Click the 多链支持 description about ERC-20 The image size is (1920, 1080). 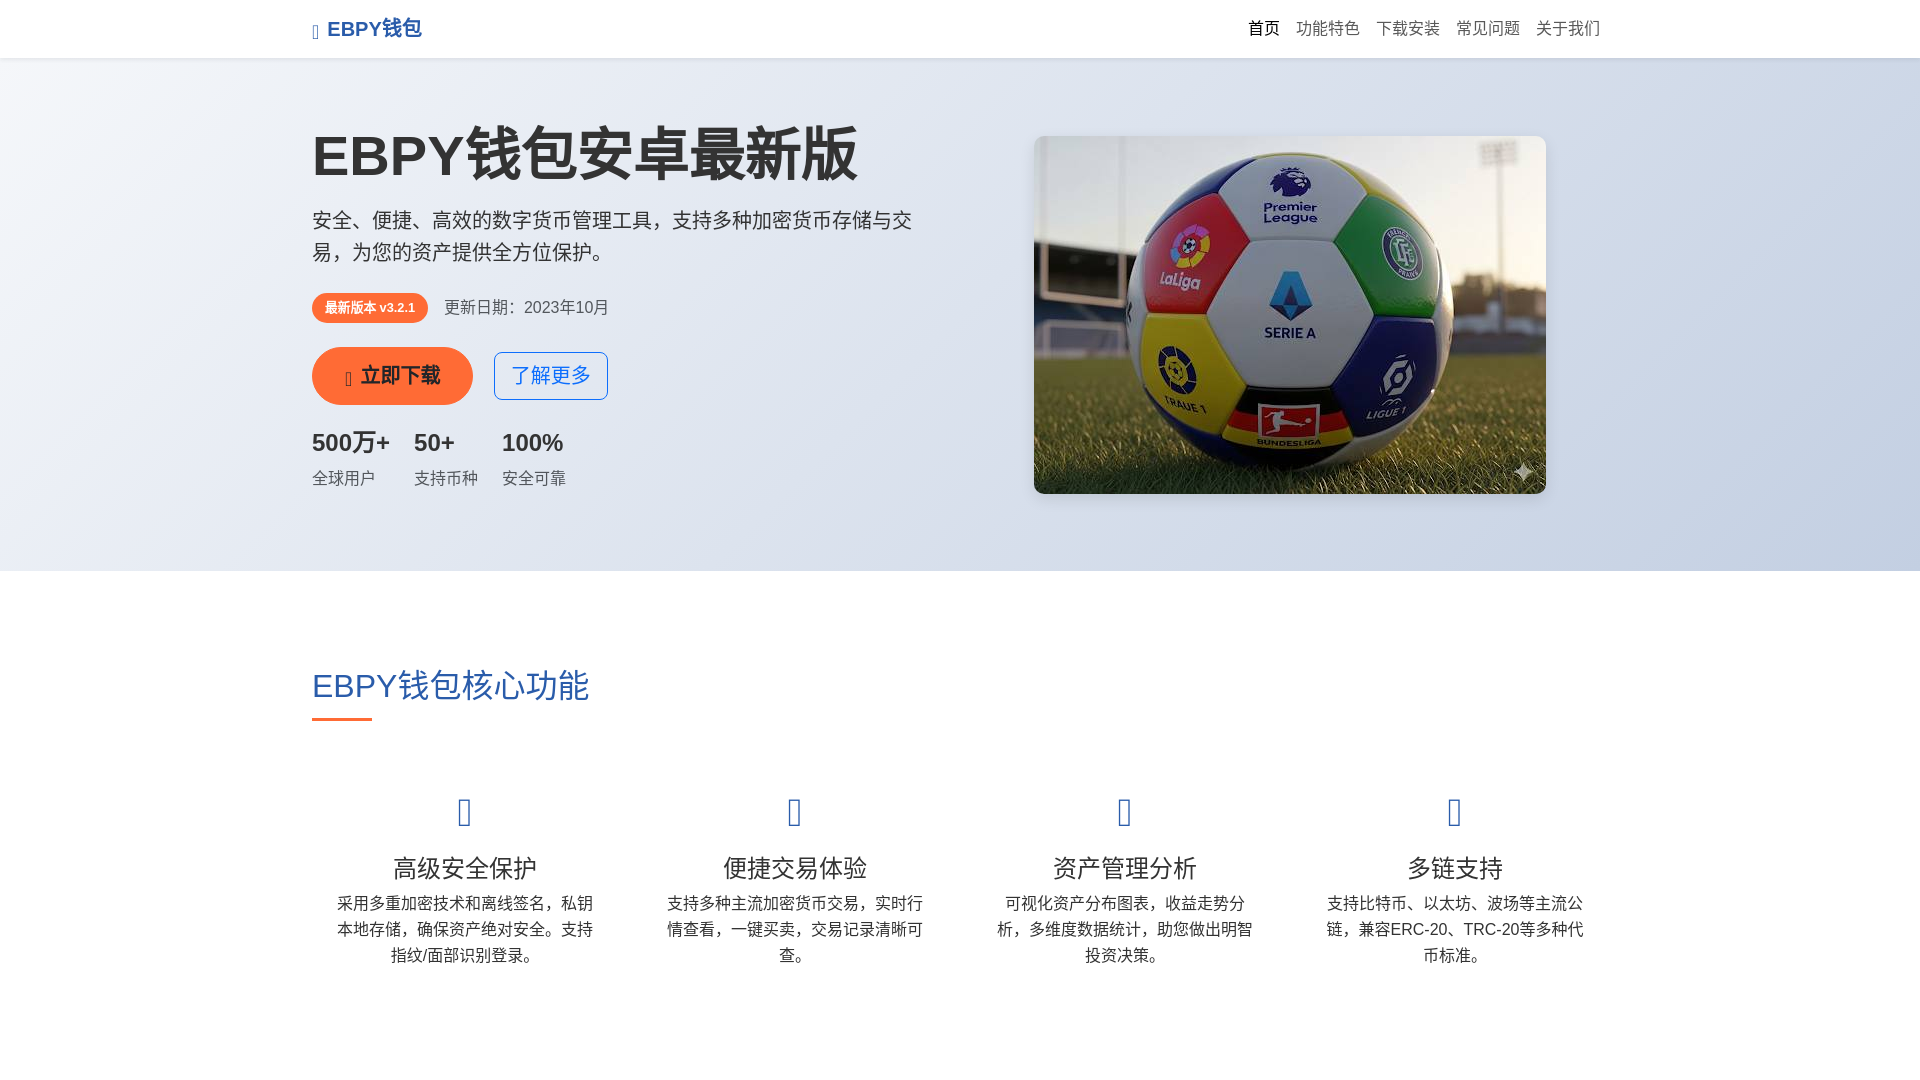click(x=1455, y=930)
